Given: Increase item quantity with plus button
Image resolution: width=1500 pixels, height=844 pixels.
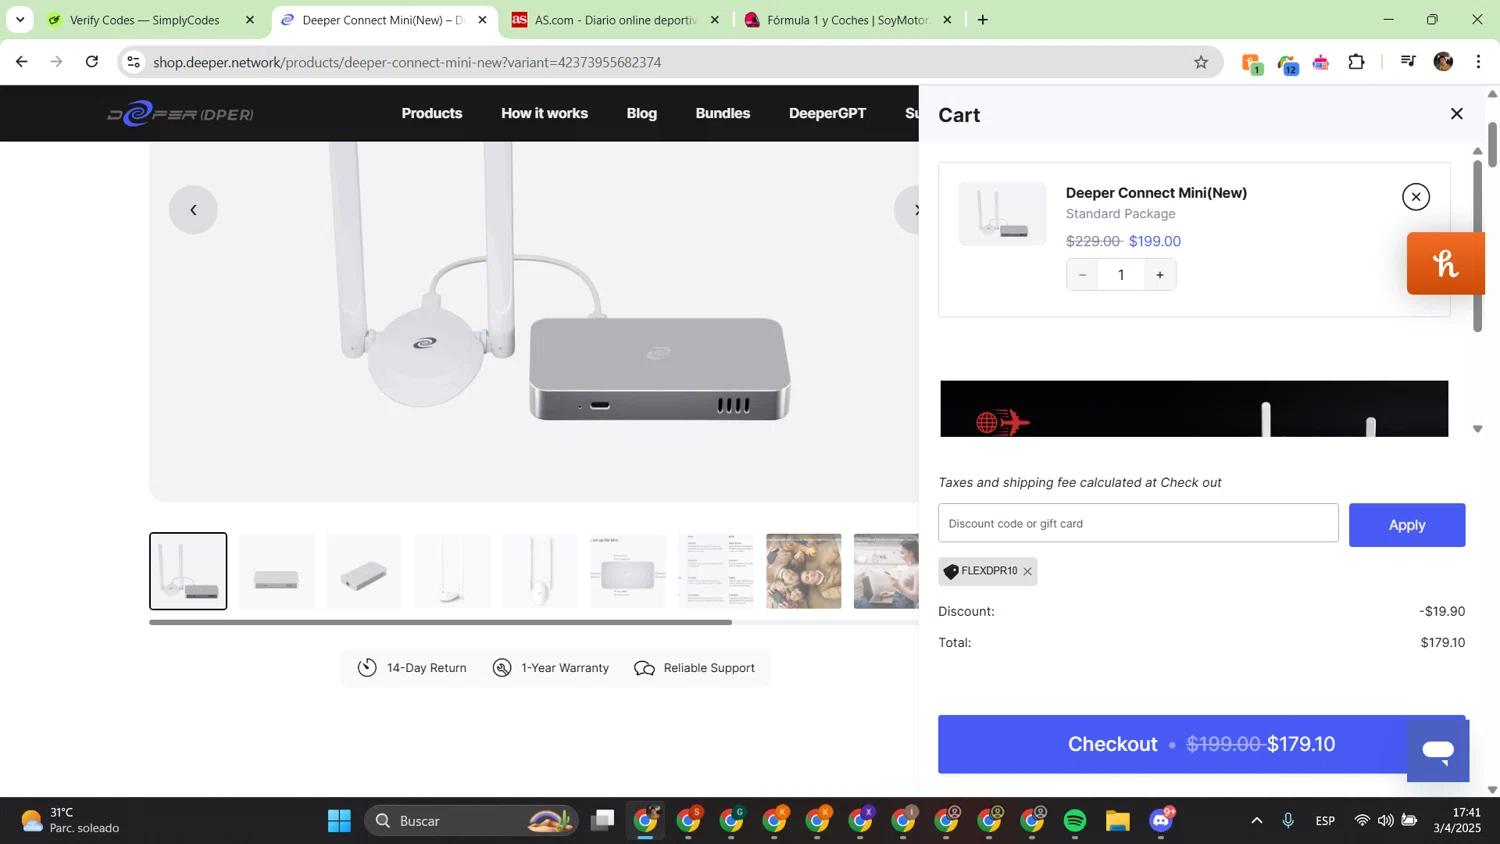Looking at the screenshot, I should [1160, 275].
